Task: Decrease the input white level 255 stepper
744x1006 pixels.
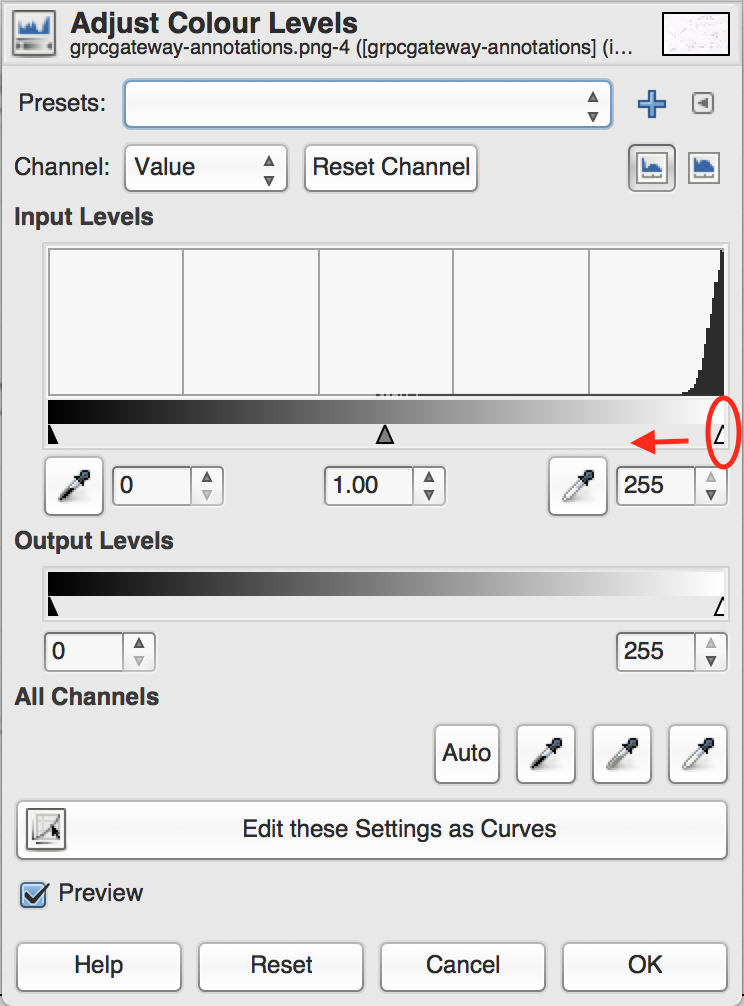Action: pyautogui.click(x=711, y=495)
